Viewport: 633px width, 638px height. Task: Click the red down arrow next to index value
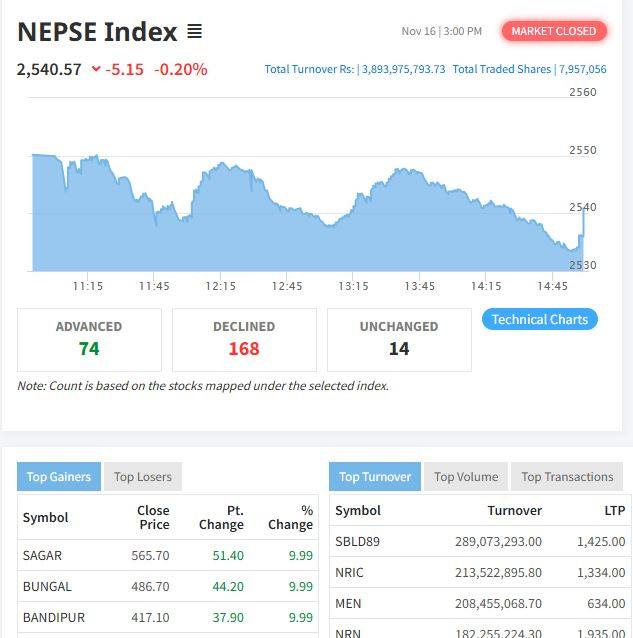click(x=96, y=69)
